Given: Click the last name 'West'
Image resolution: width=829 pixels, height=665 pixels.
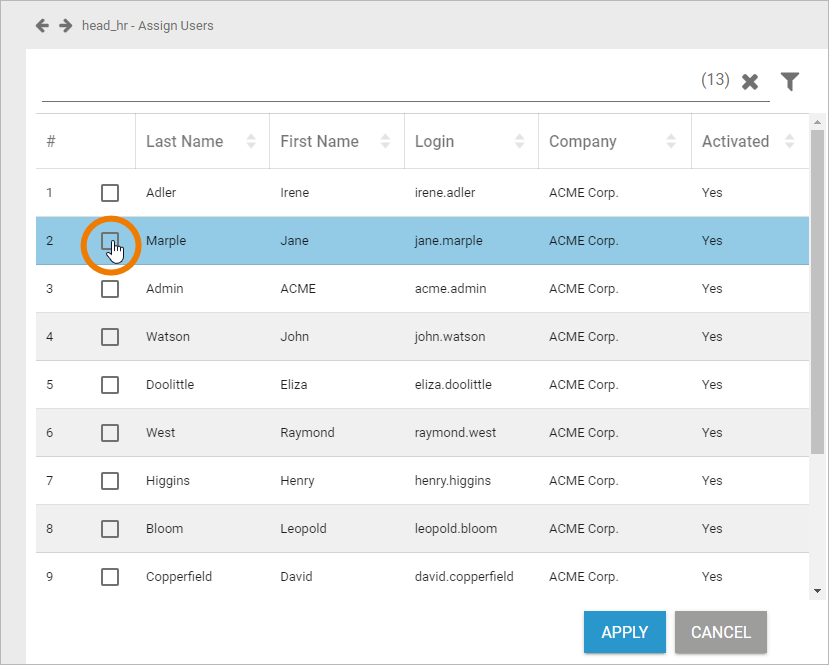Looking at the screenshot, I should pyautogui.click(x=160, y=432).
